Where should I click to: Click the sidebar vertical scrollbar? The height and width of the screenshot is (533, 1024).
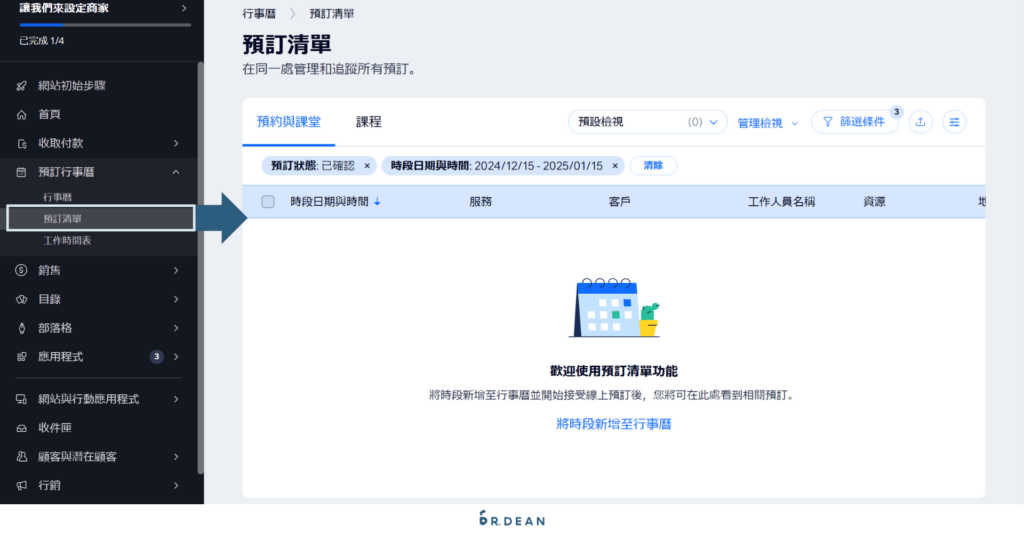tap(200, 268)
